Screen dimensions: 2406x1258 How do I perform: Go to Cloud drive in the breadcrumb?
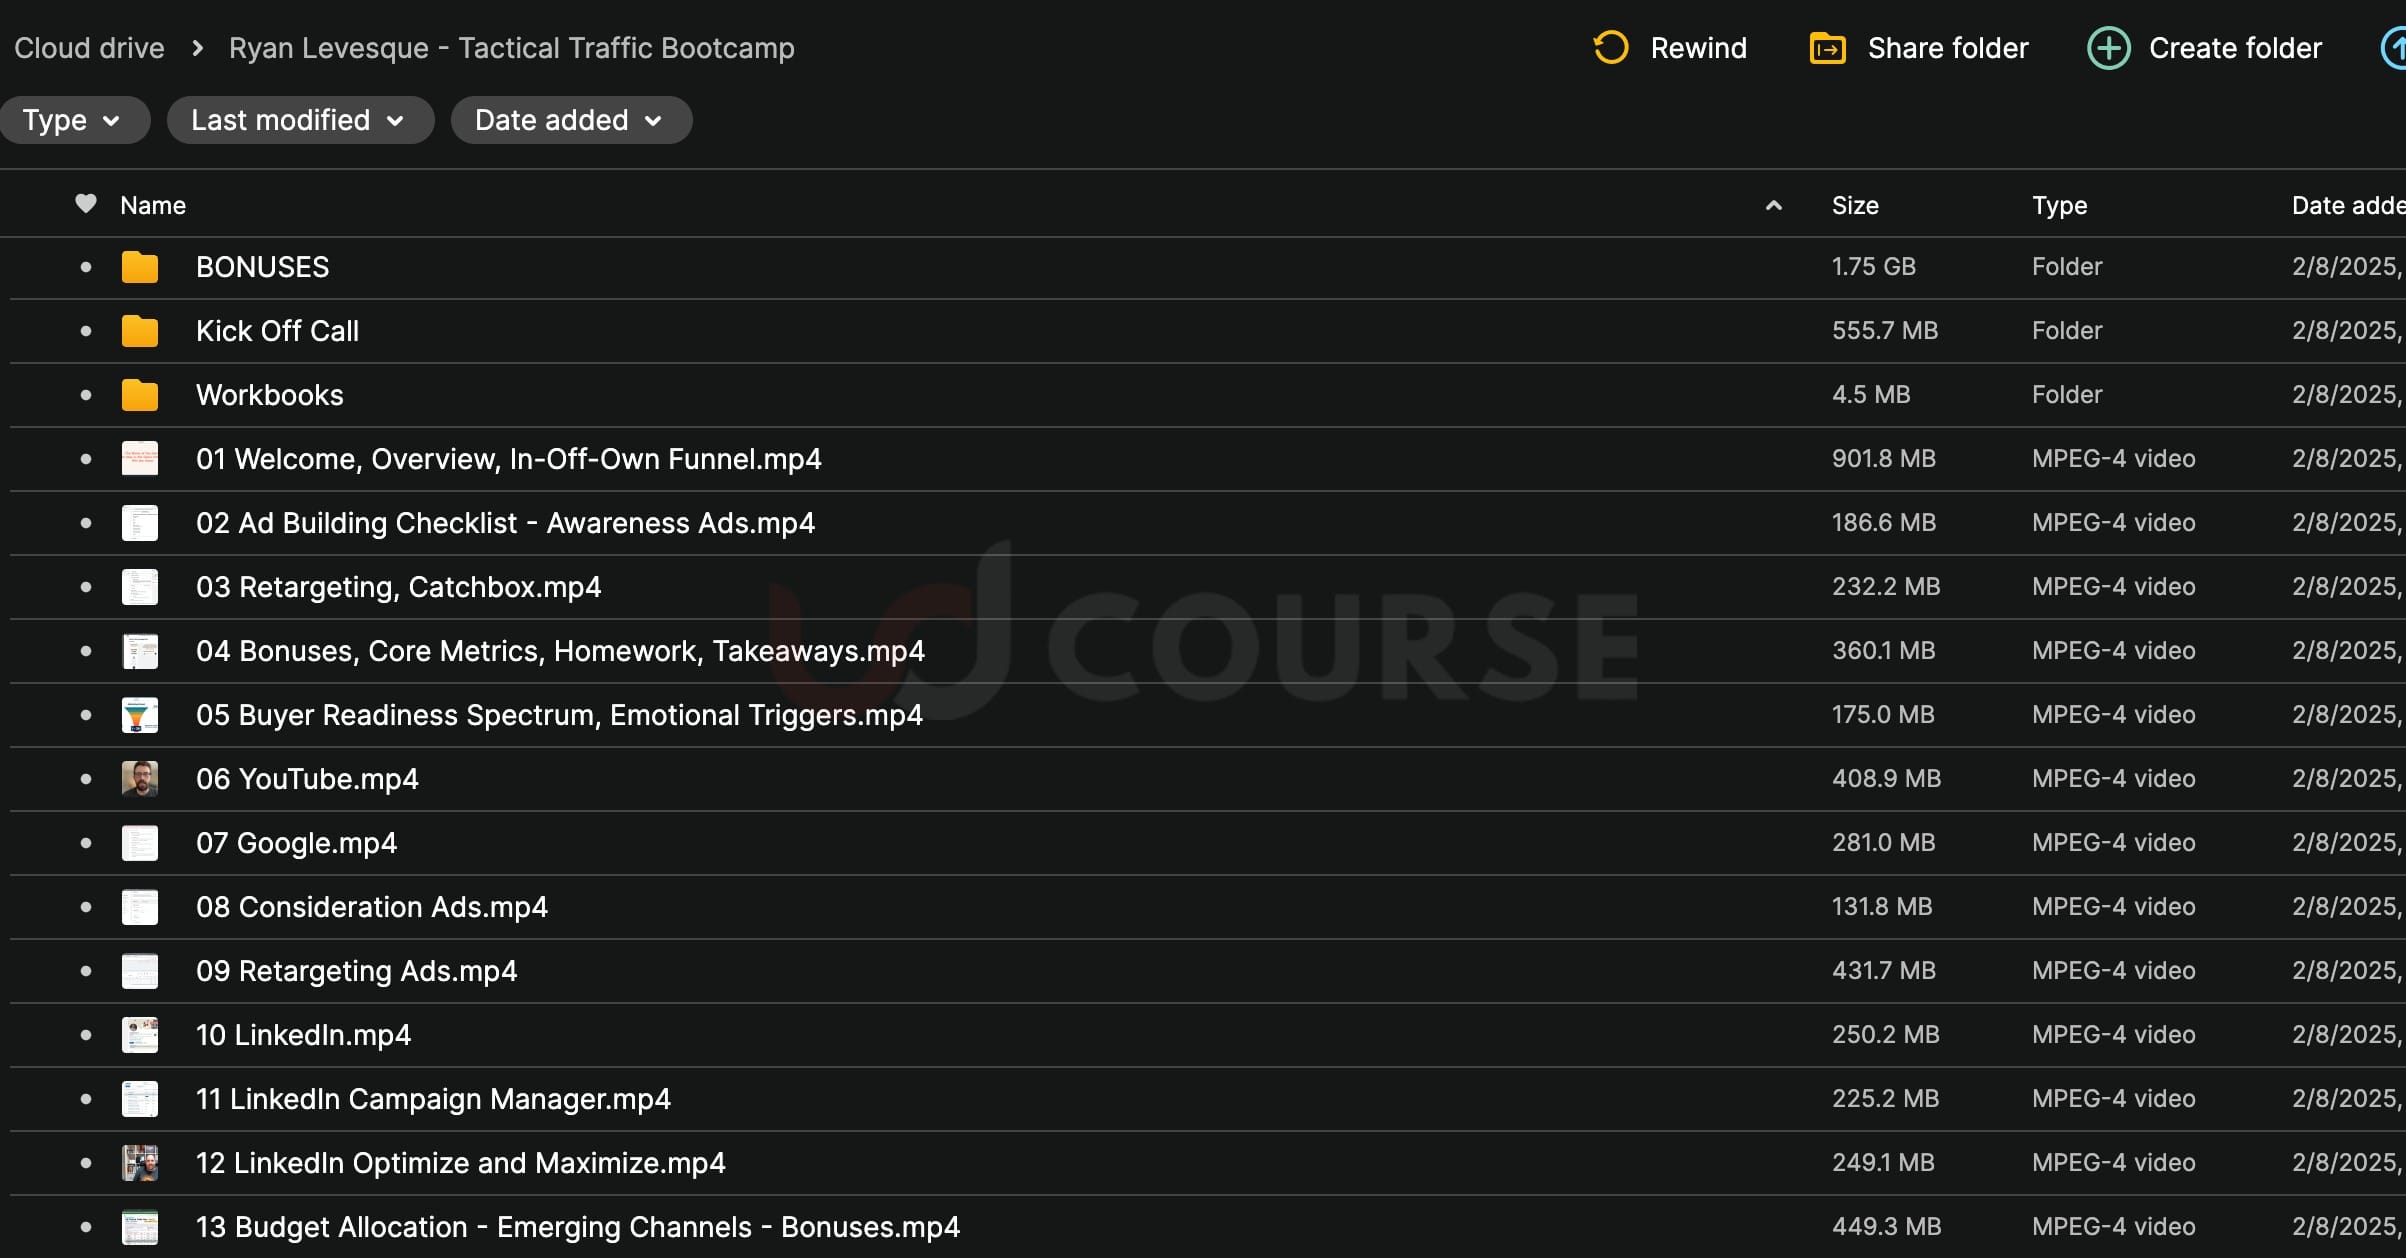pos(89,48)
